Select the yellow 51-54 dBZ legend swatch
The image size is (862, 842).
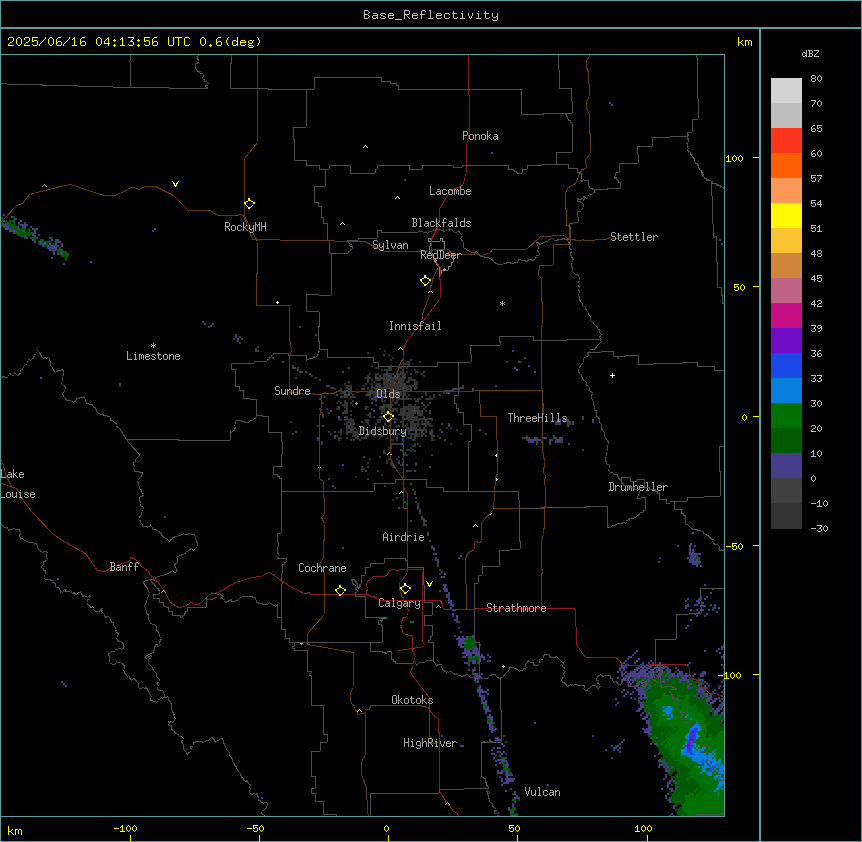(786, 215)
